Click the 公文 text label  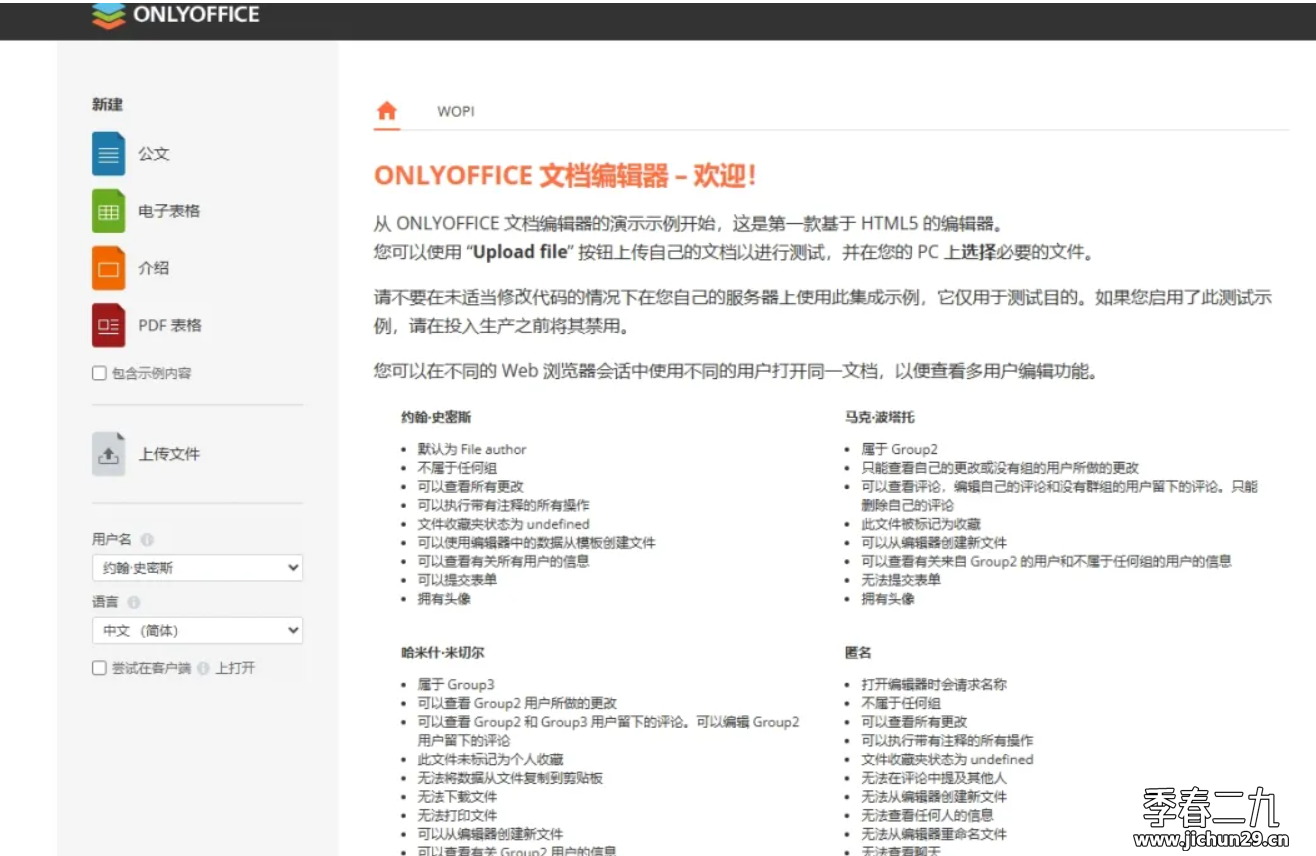point(153,154)
